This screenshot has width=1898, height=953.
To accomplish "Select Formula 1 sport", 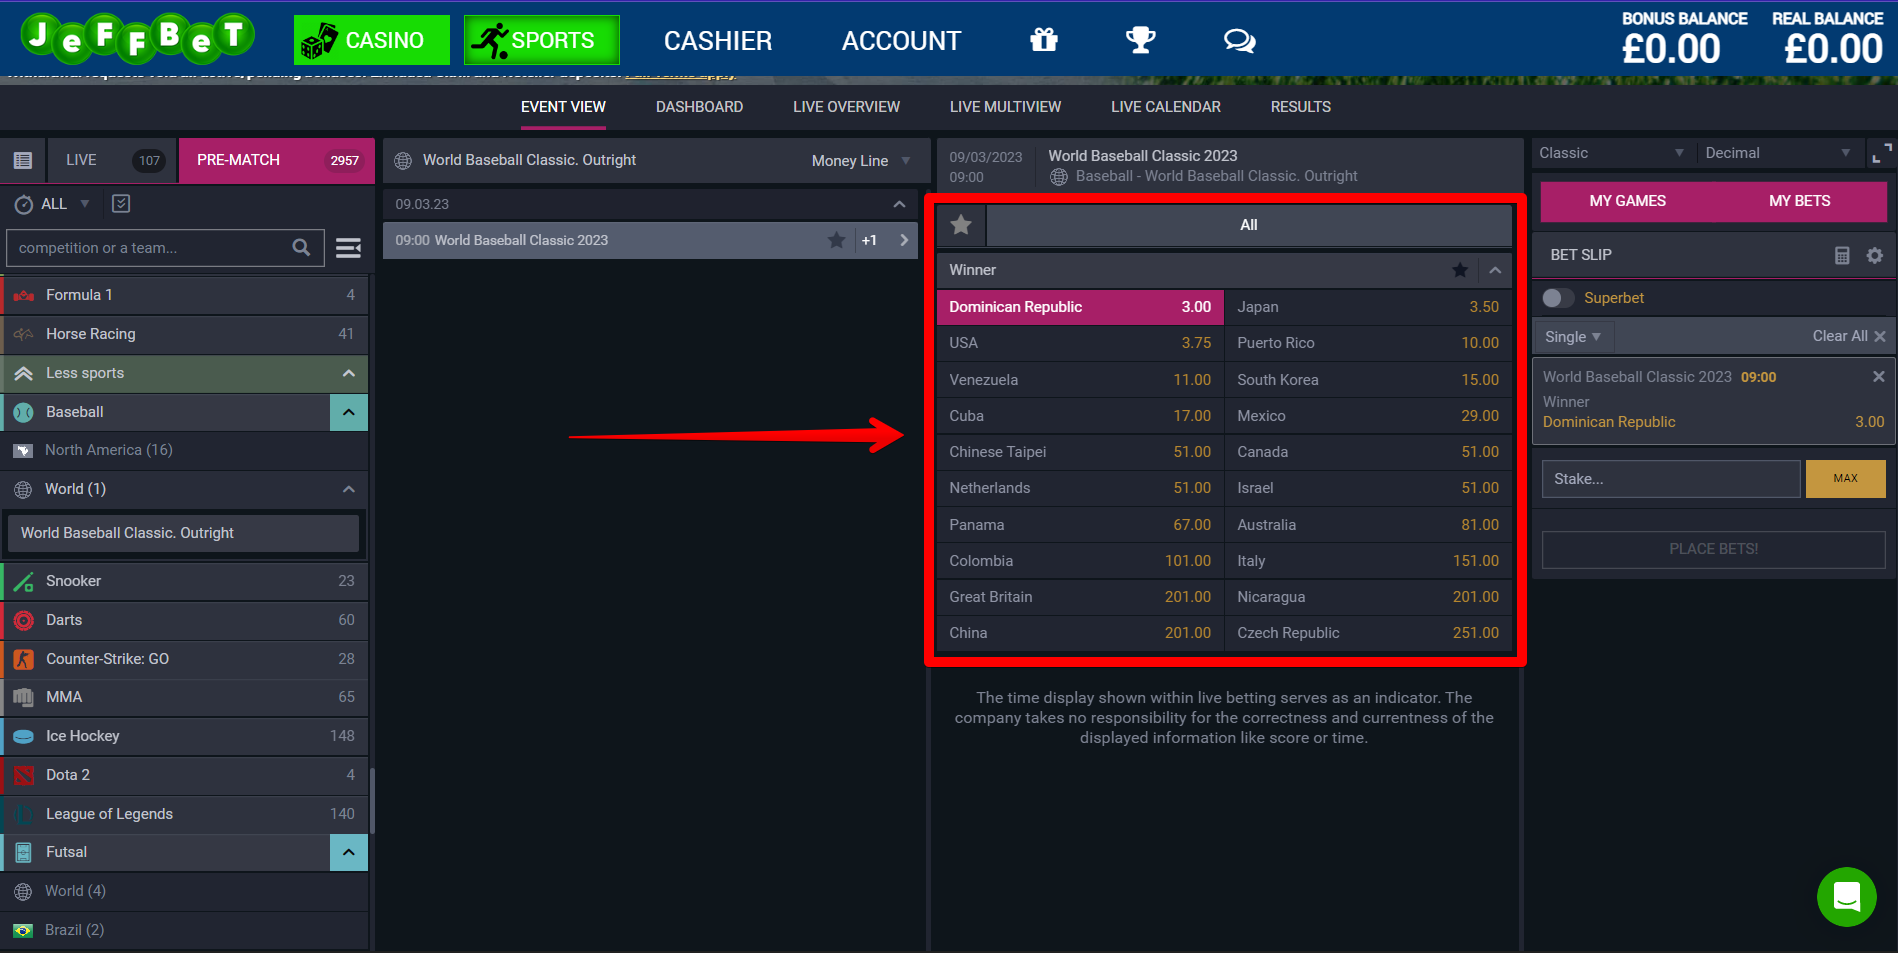I will click(185, 295).
